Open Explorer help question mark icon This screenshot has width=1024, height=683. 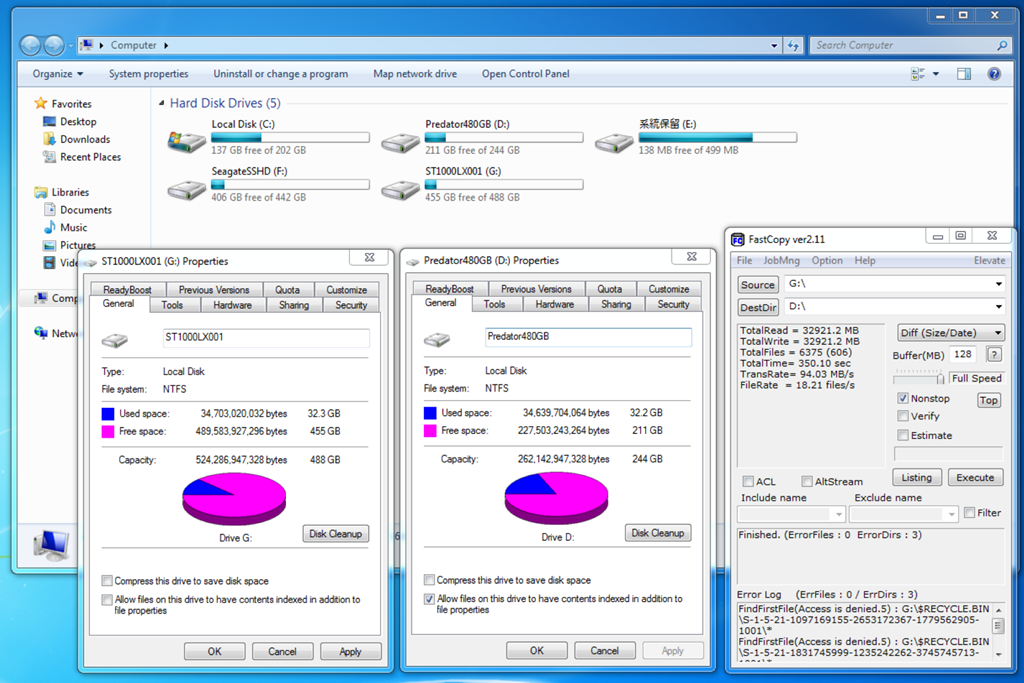tap(994, 74)
